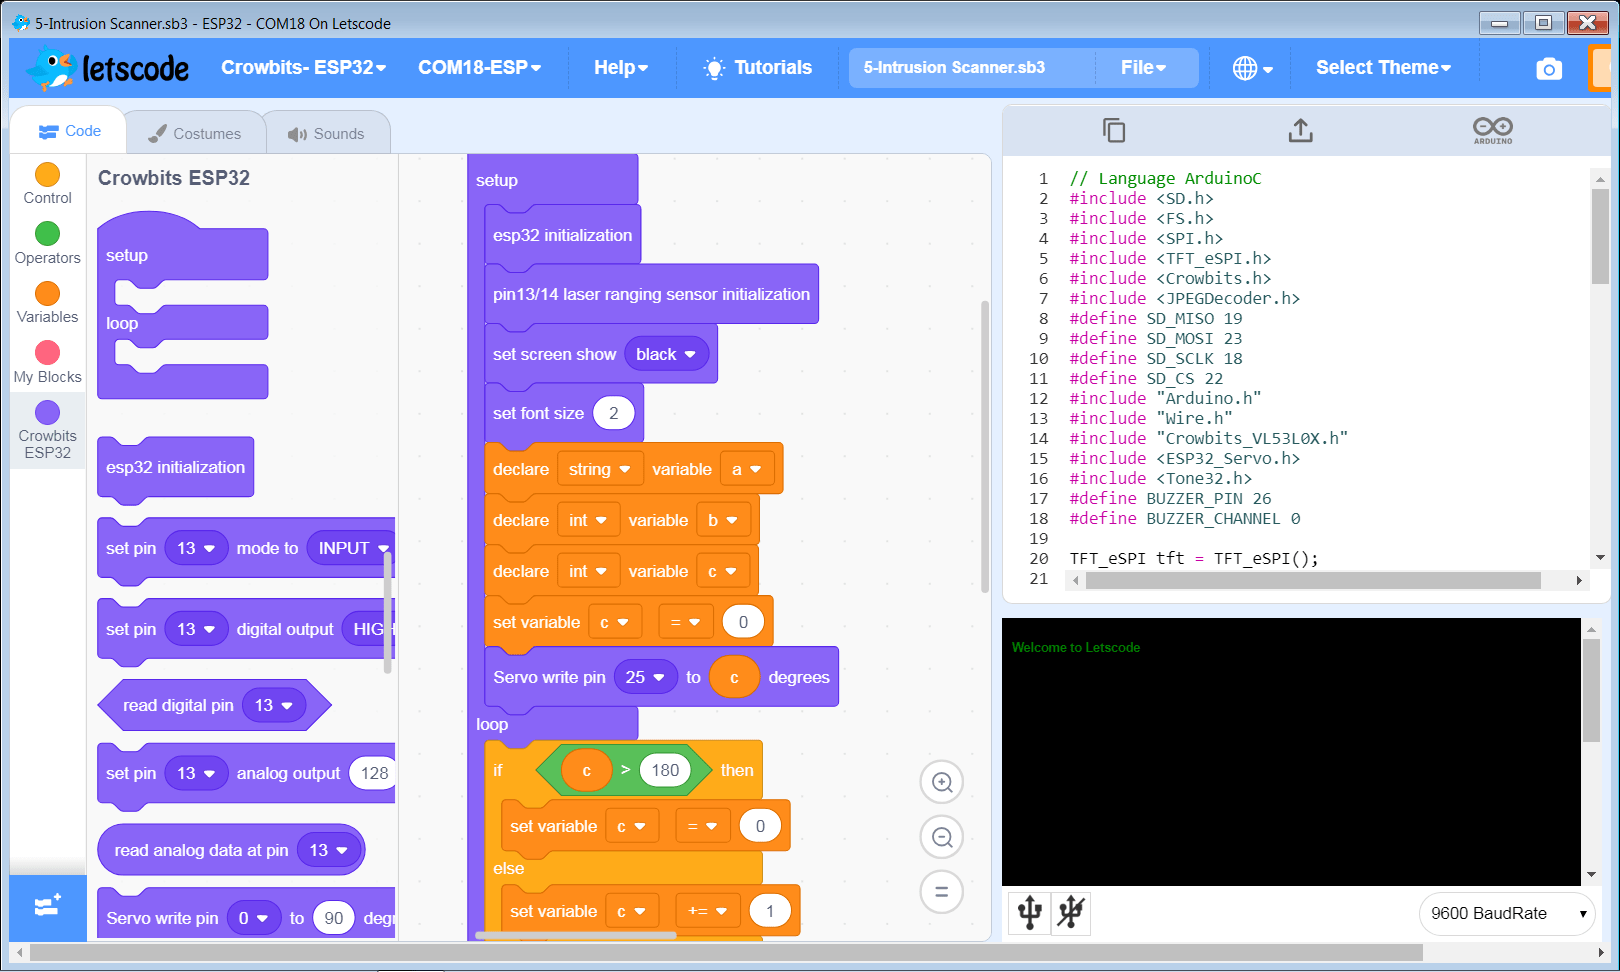The height and width of the screenshot is (972, 1620).
Task: Click the workspace vertical scrollbar
Action: point(985,447)
